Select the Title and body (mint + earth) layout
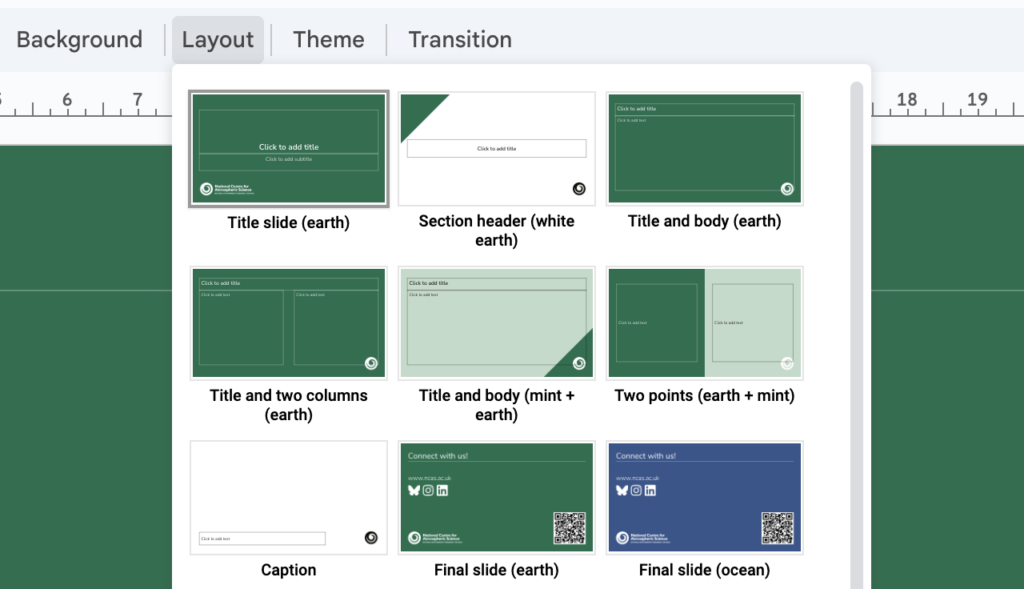The height and width of the screenshot is (589, 1024). [496, 323]
